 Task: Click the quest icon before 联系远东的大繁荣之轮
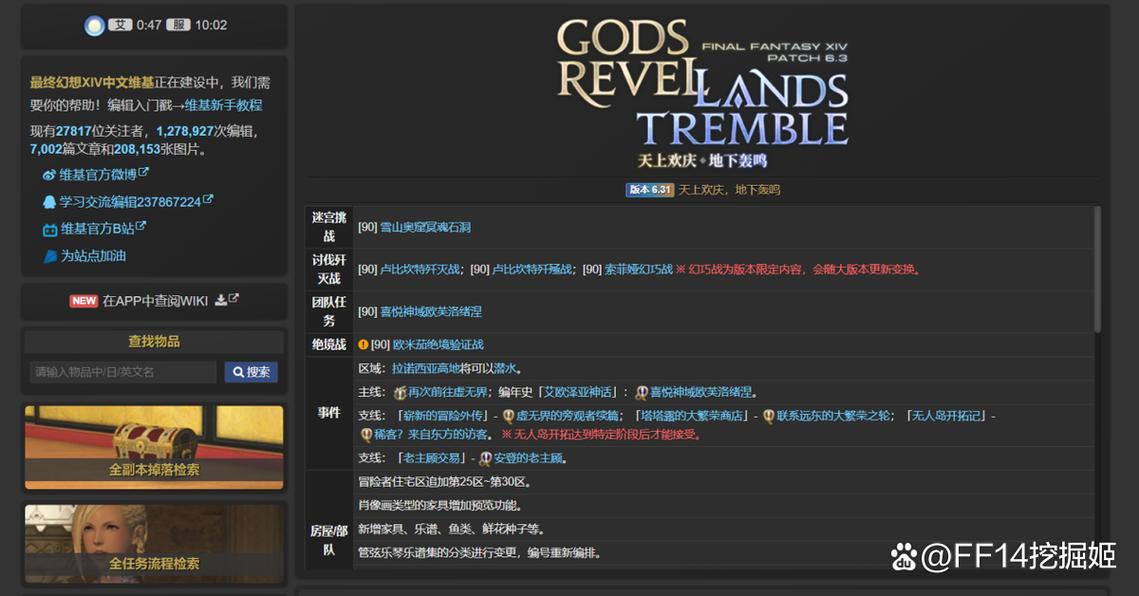[x=768, y=416]
